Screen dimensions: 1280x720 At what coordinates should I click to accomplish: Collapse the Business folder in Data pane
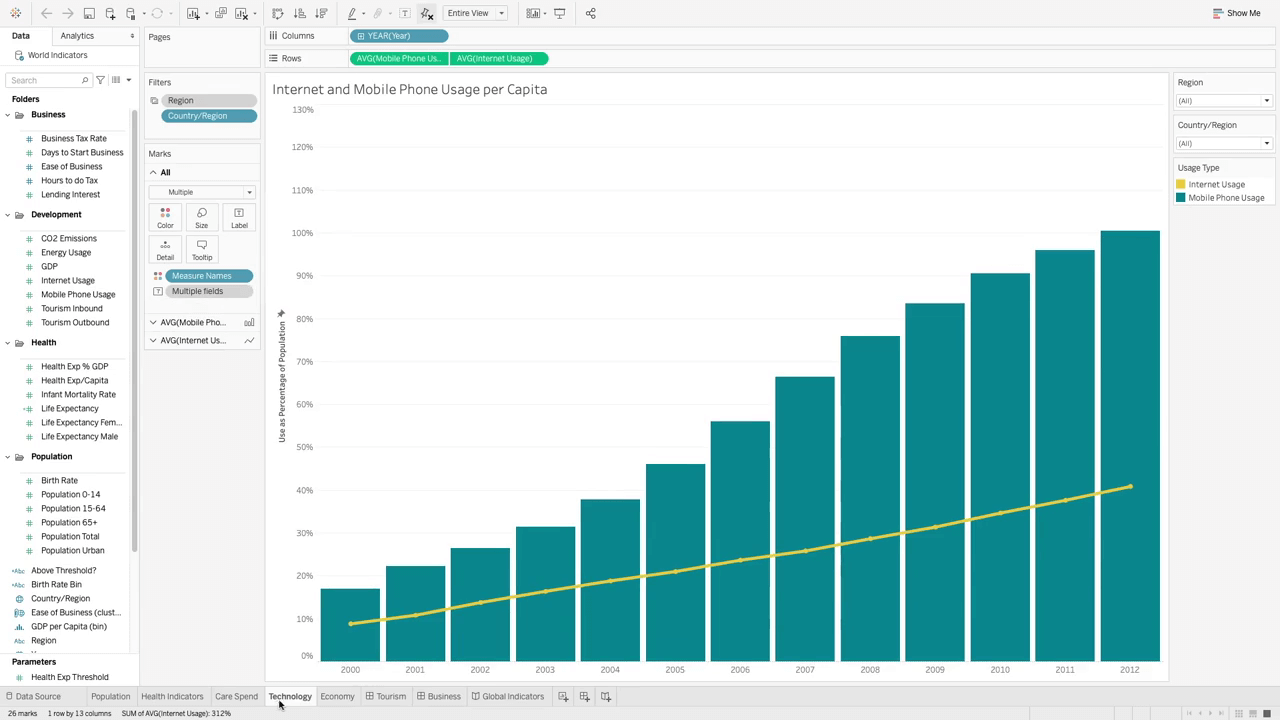click(8, 114)
